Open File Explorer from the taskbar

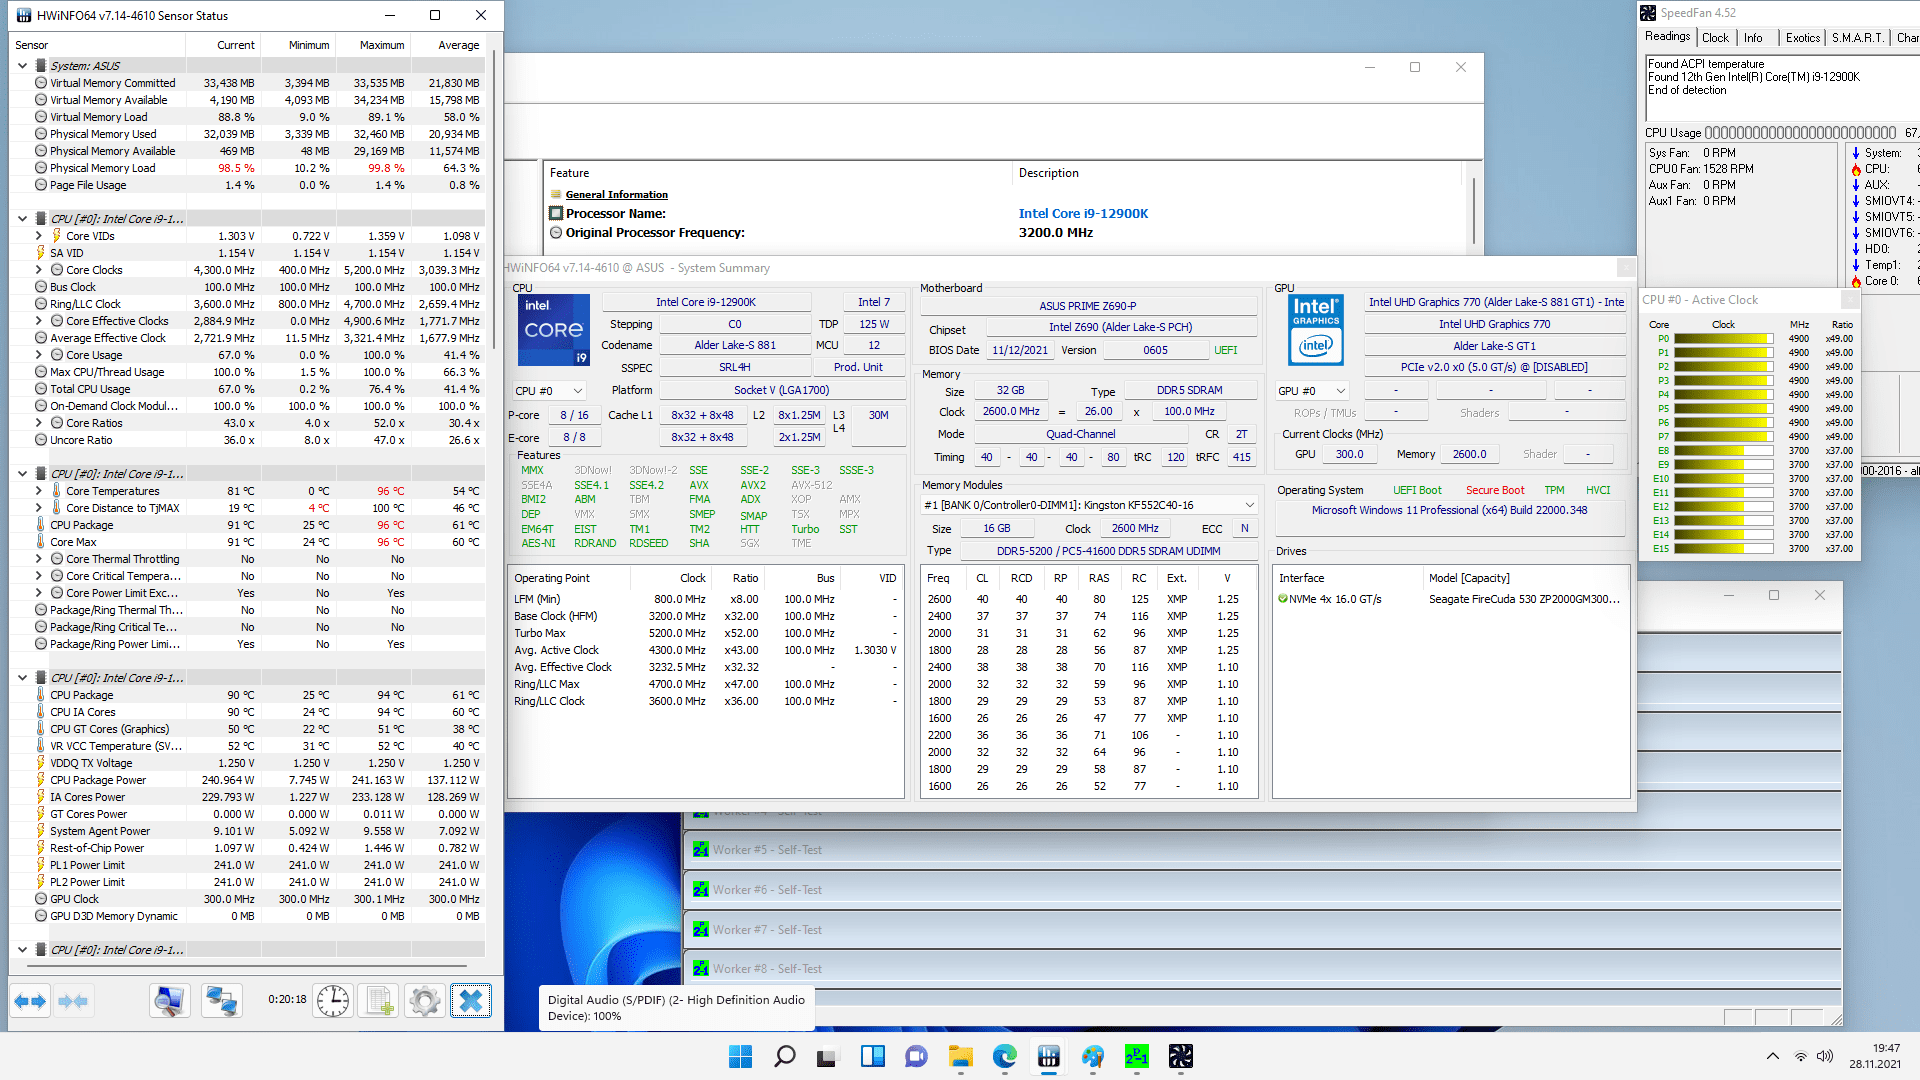pos(961,1056)
